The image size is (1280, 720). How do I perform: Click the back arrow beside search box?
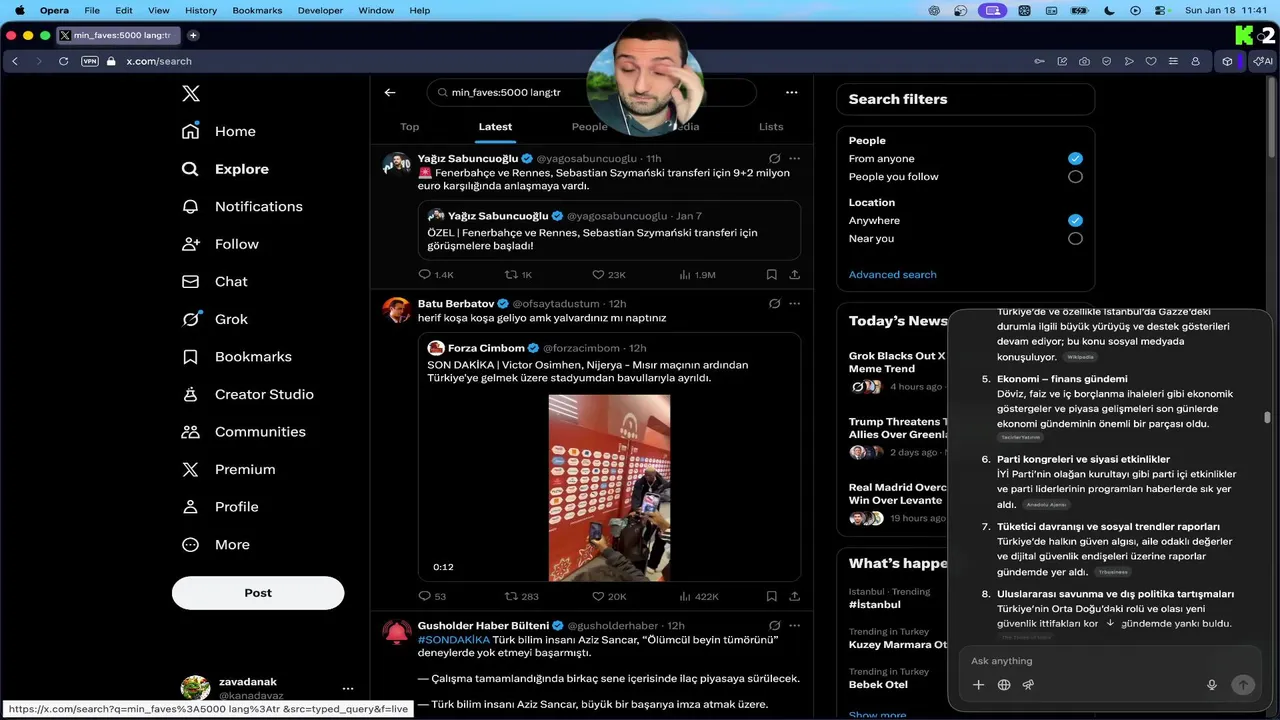click(x=390, y=92)
